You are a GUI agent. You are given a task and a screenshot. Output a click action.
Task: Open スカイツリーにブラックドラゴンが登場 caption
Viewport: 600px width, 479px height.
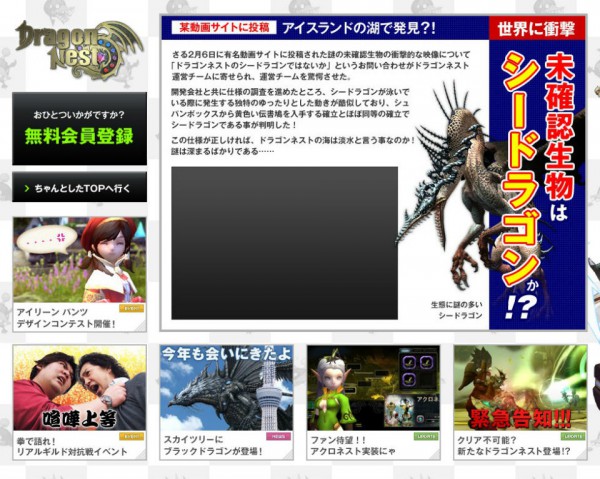click(213, 446)
